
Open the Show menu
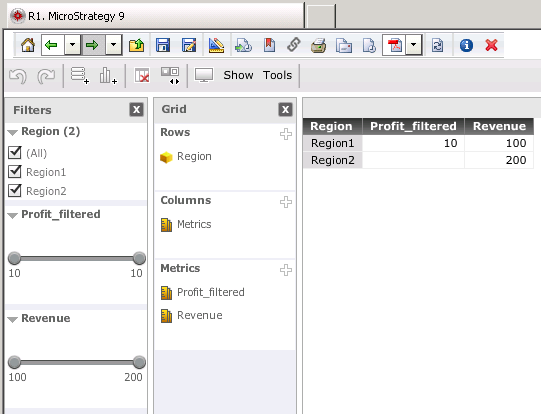click(238, 75)
